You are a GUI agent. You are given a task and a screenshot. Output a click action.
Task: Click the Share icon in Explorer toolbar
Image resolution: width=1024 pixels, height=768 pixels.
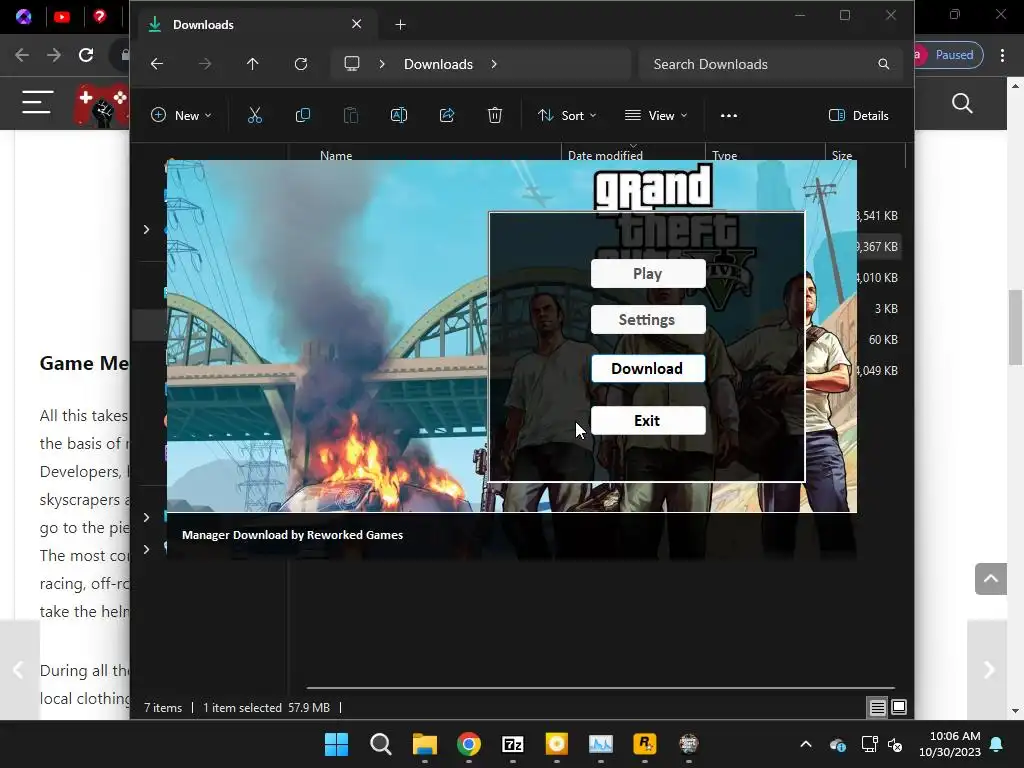(x=447, y=116)
